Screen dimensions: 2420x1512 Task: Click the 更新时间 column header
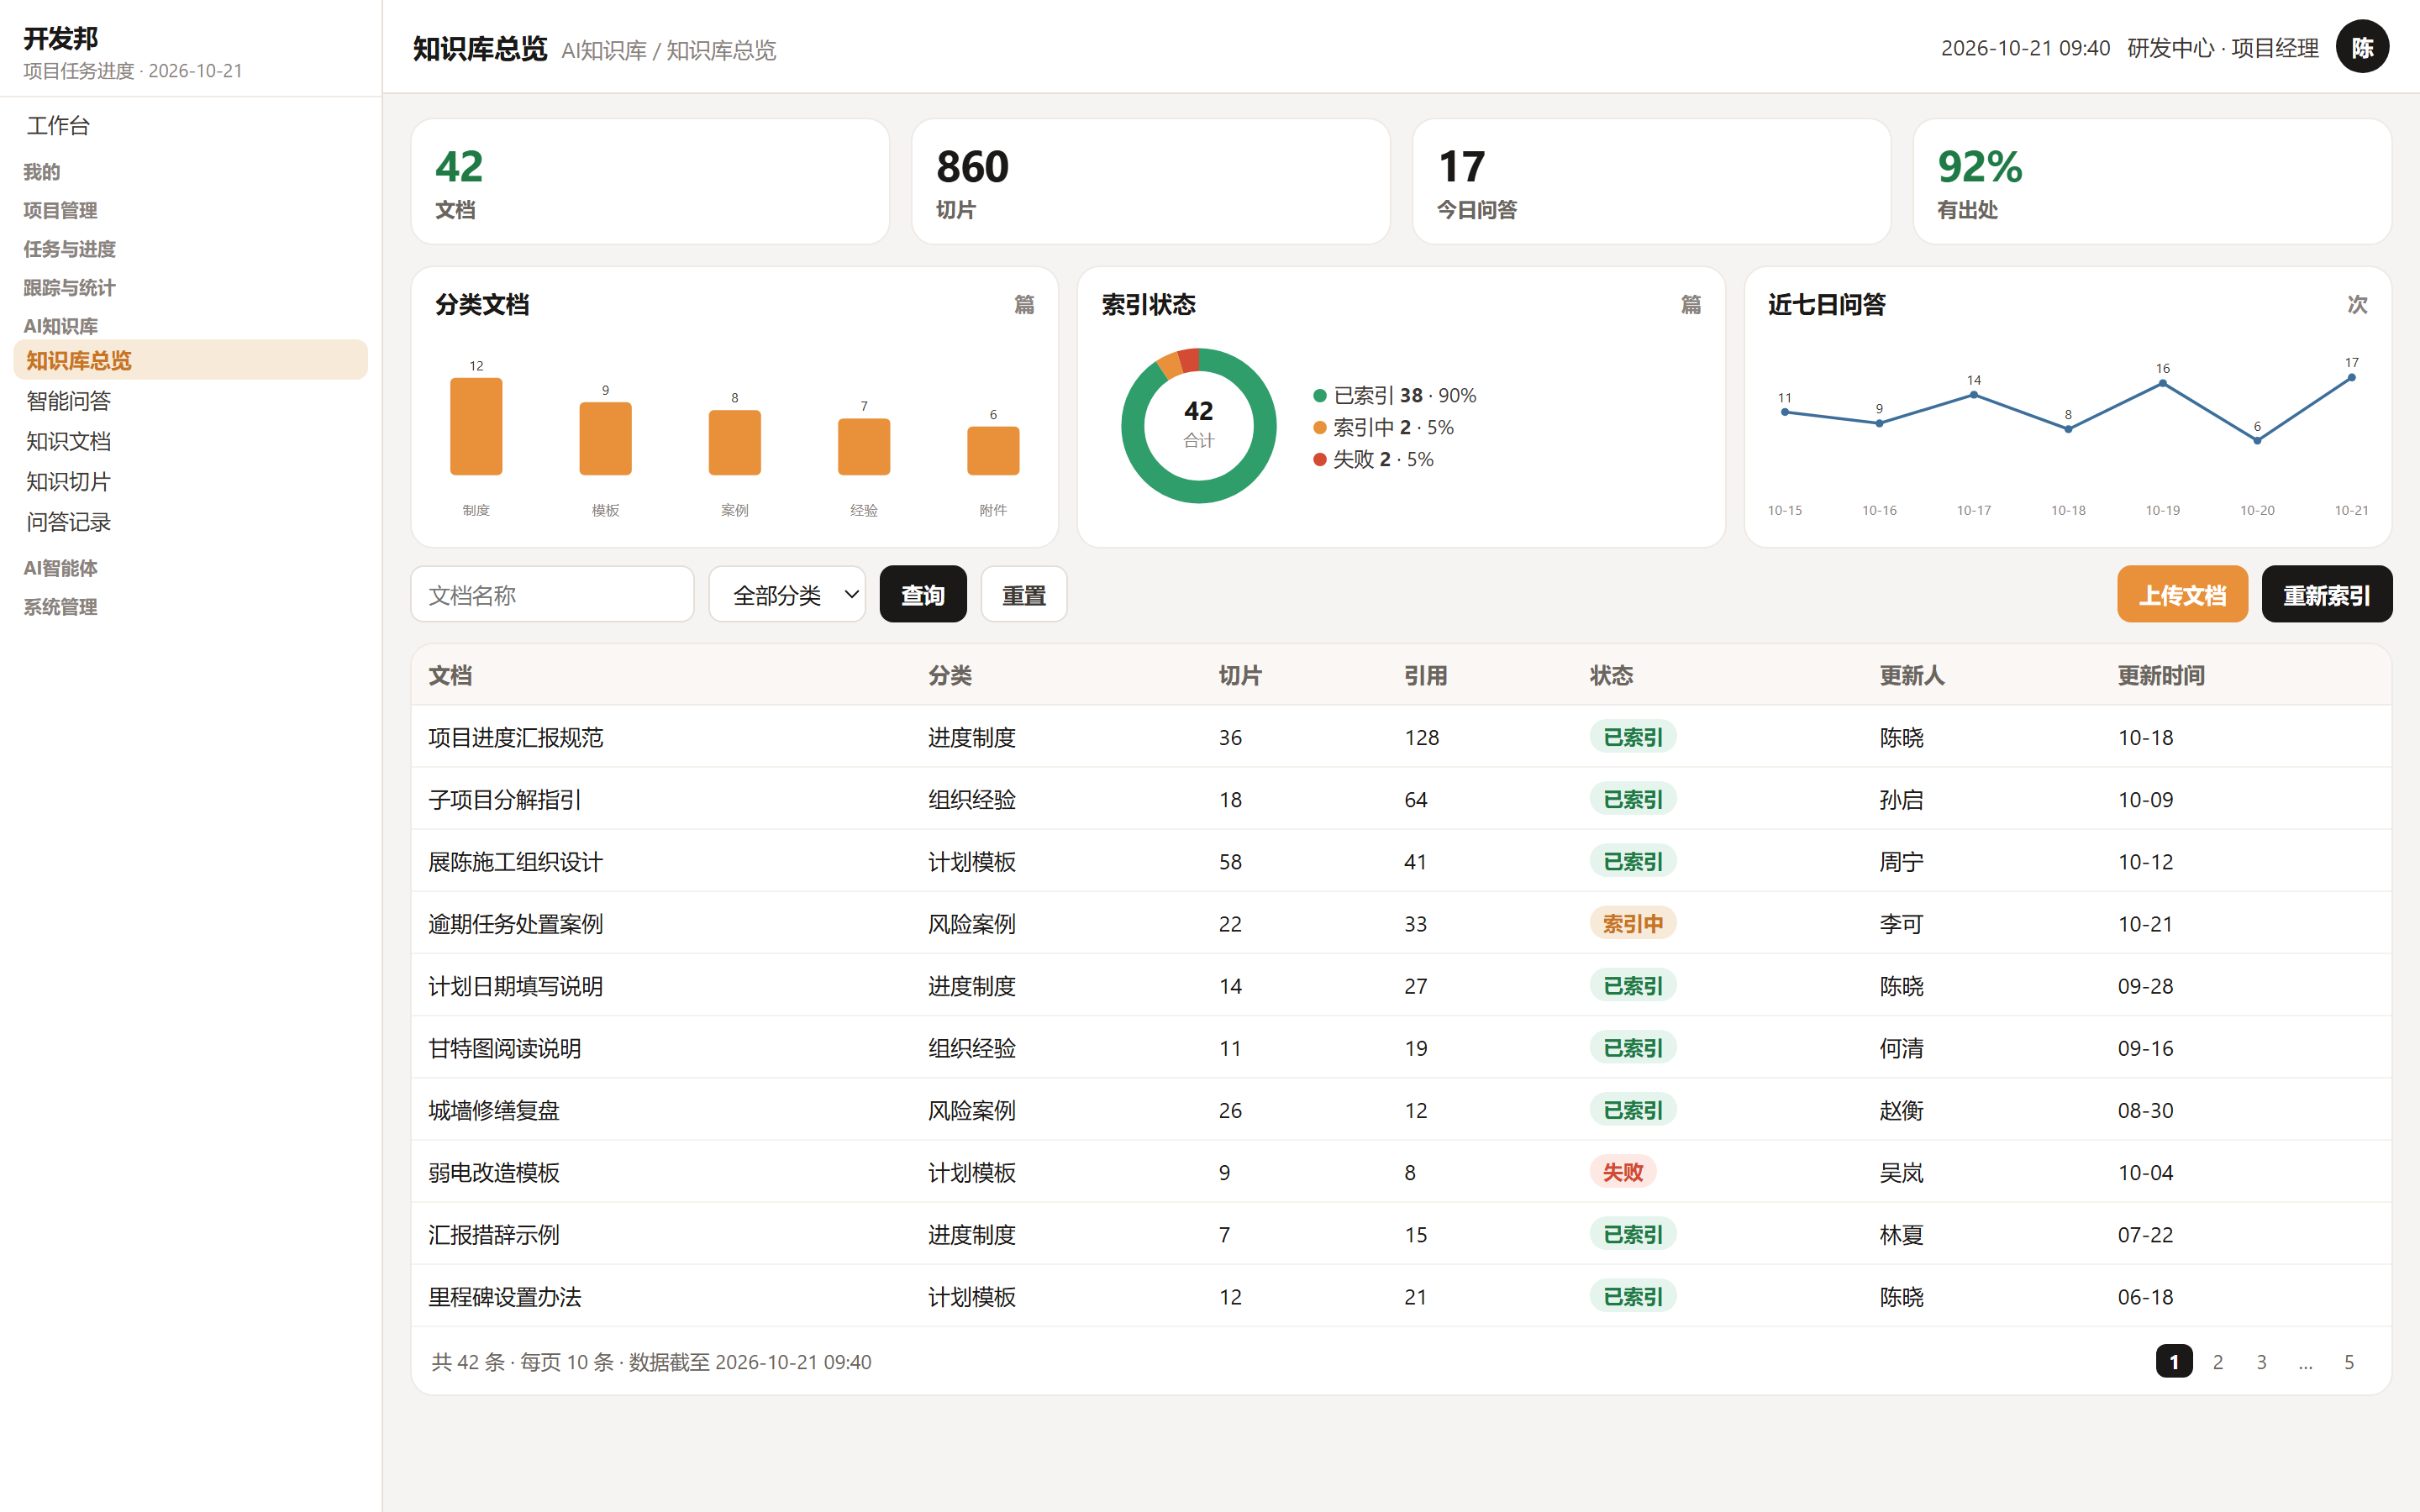point(2161,676)
